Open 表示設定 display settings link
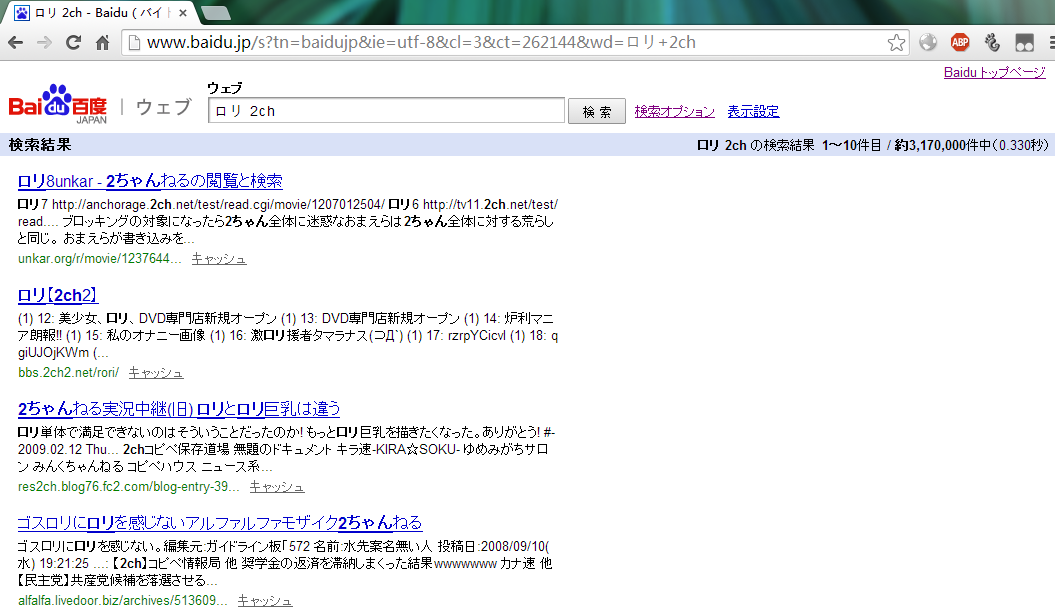1055x616 pixels. pyautogui.click(x=753, y=112)
